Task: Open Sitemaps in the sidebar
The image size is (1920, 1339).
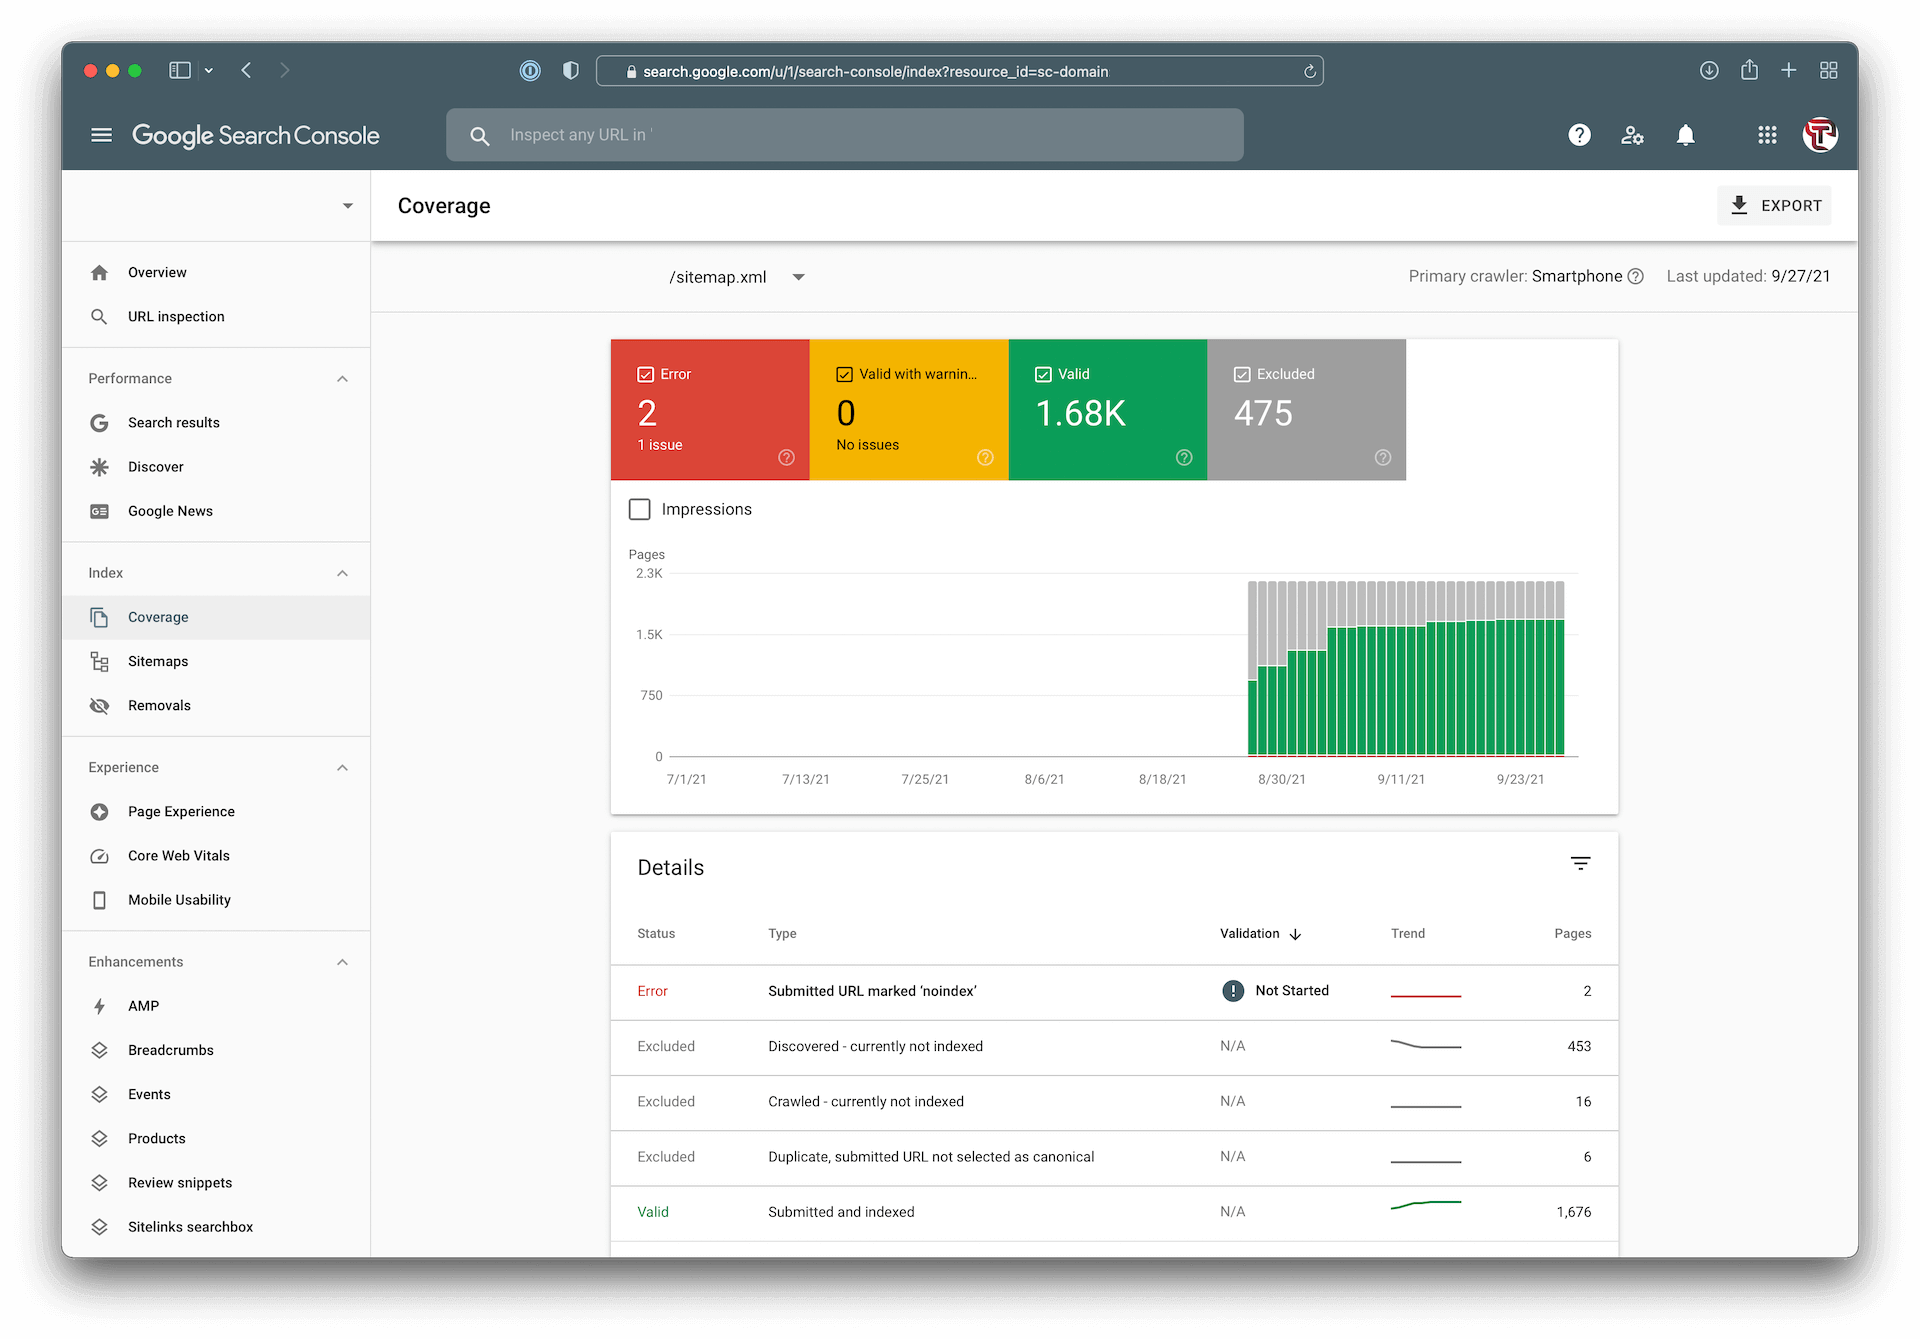Action: click(x=158, y=661)
